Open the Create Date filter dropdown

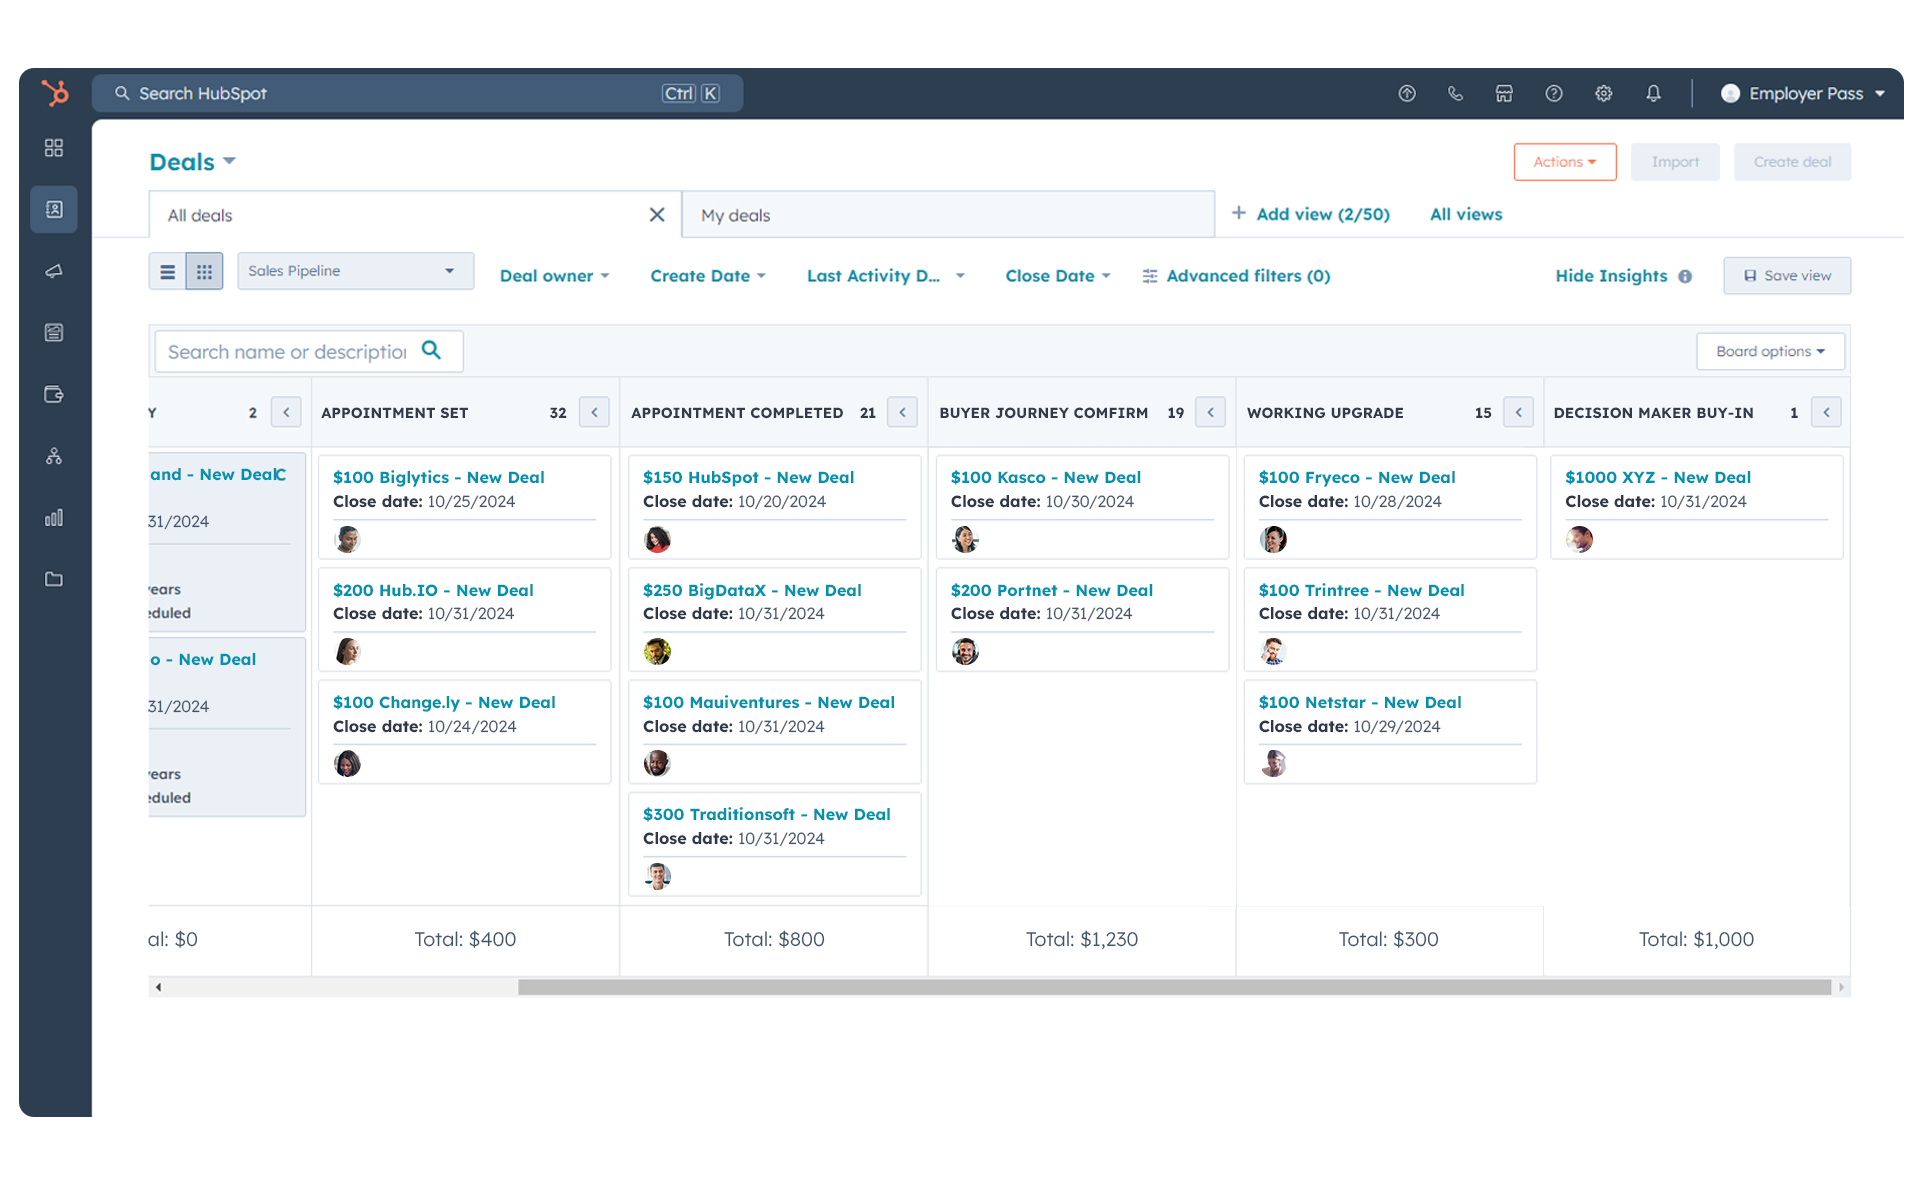coord(708,276)
